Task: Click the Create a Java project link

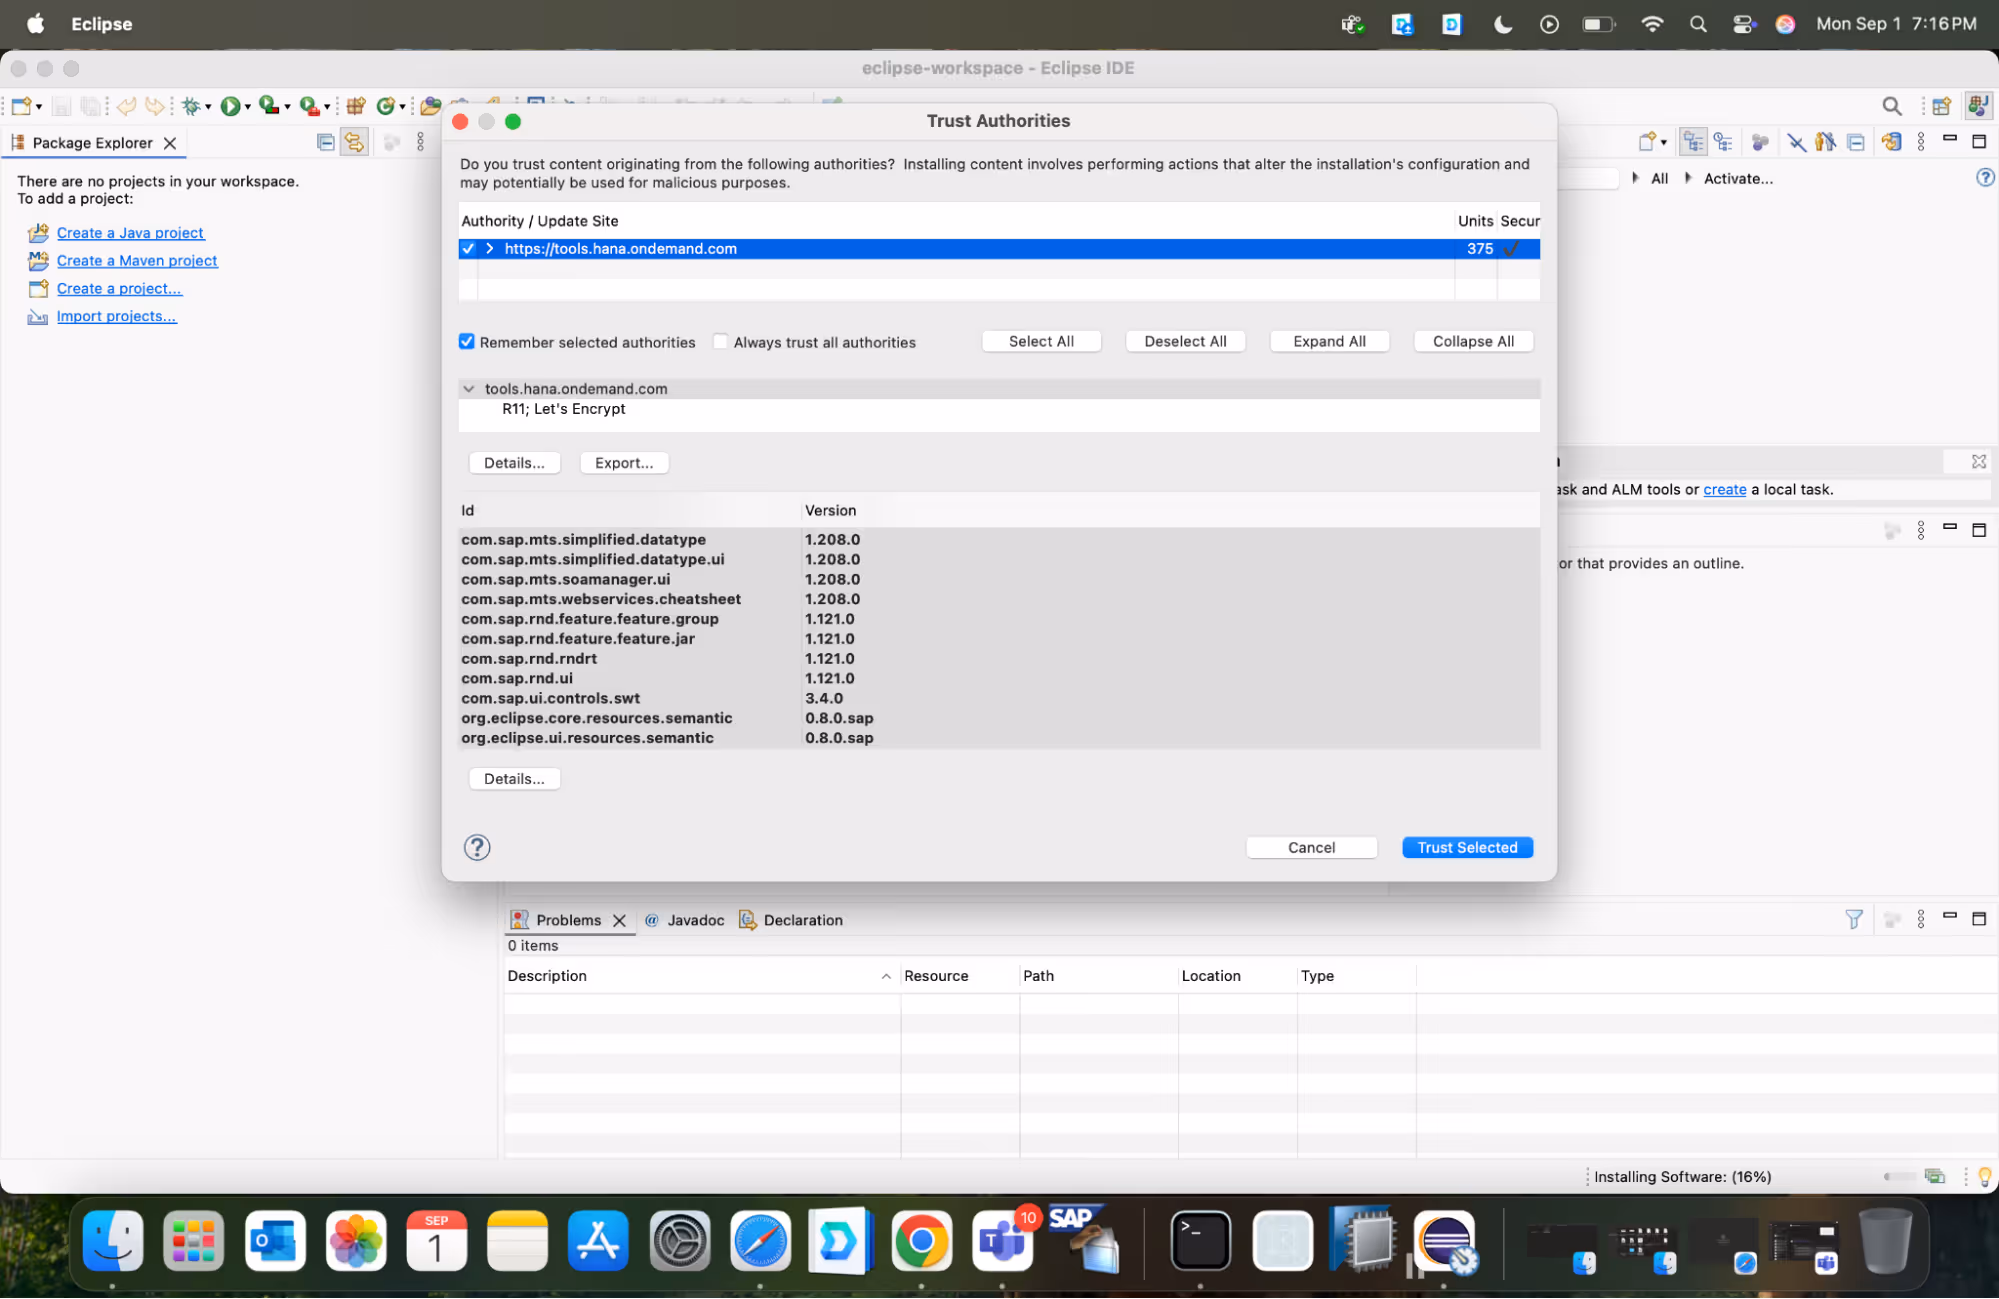Action: tap(130, 233)
